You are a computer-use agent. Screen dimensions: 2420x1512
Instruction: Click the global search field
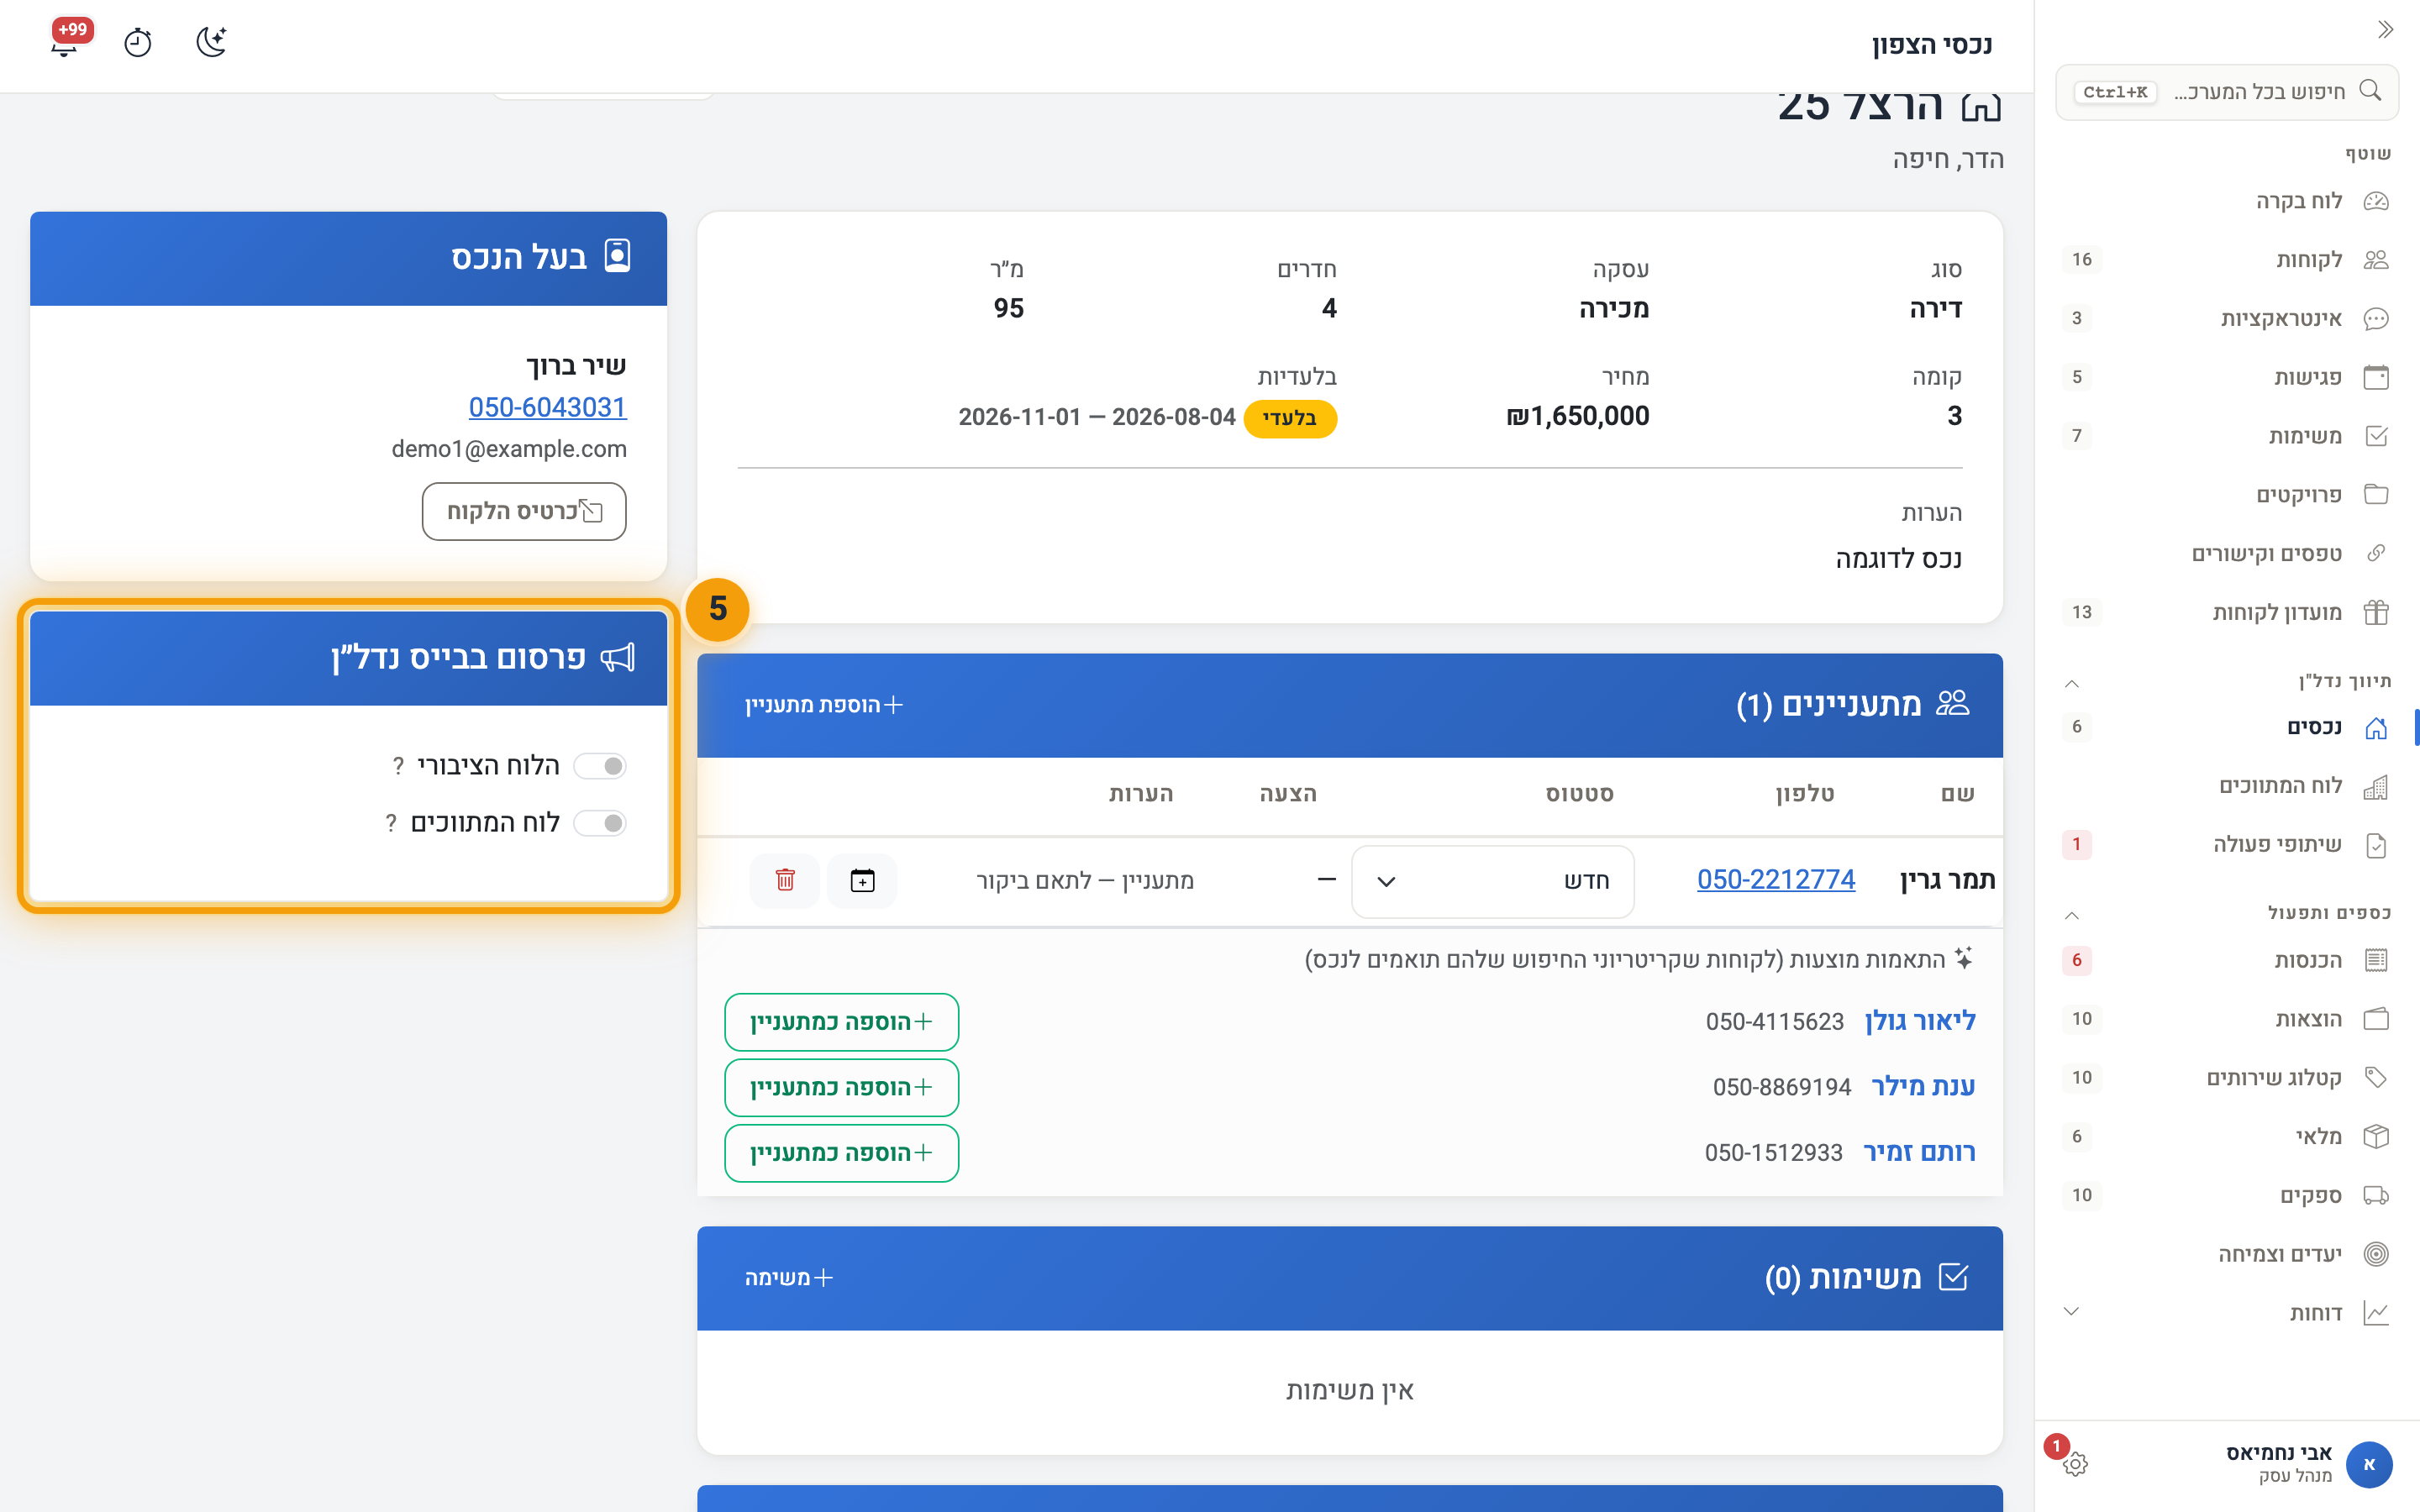(x=2227, y=92)
